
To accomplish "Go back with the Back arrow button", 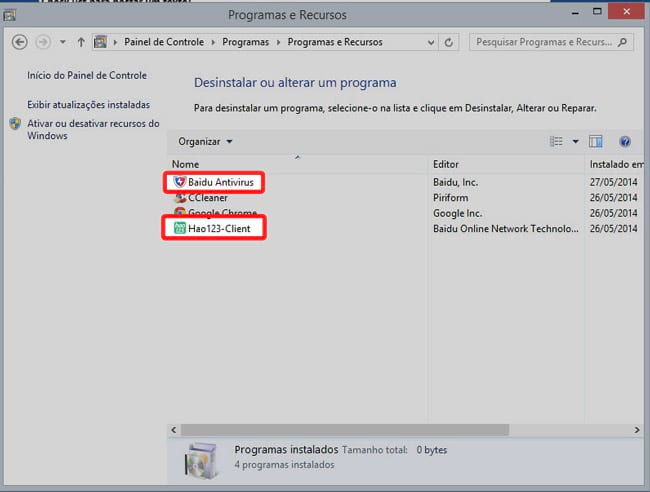I will tap(19, 42).
